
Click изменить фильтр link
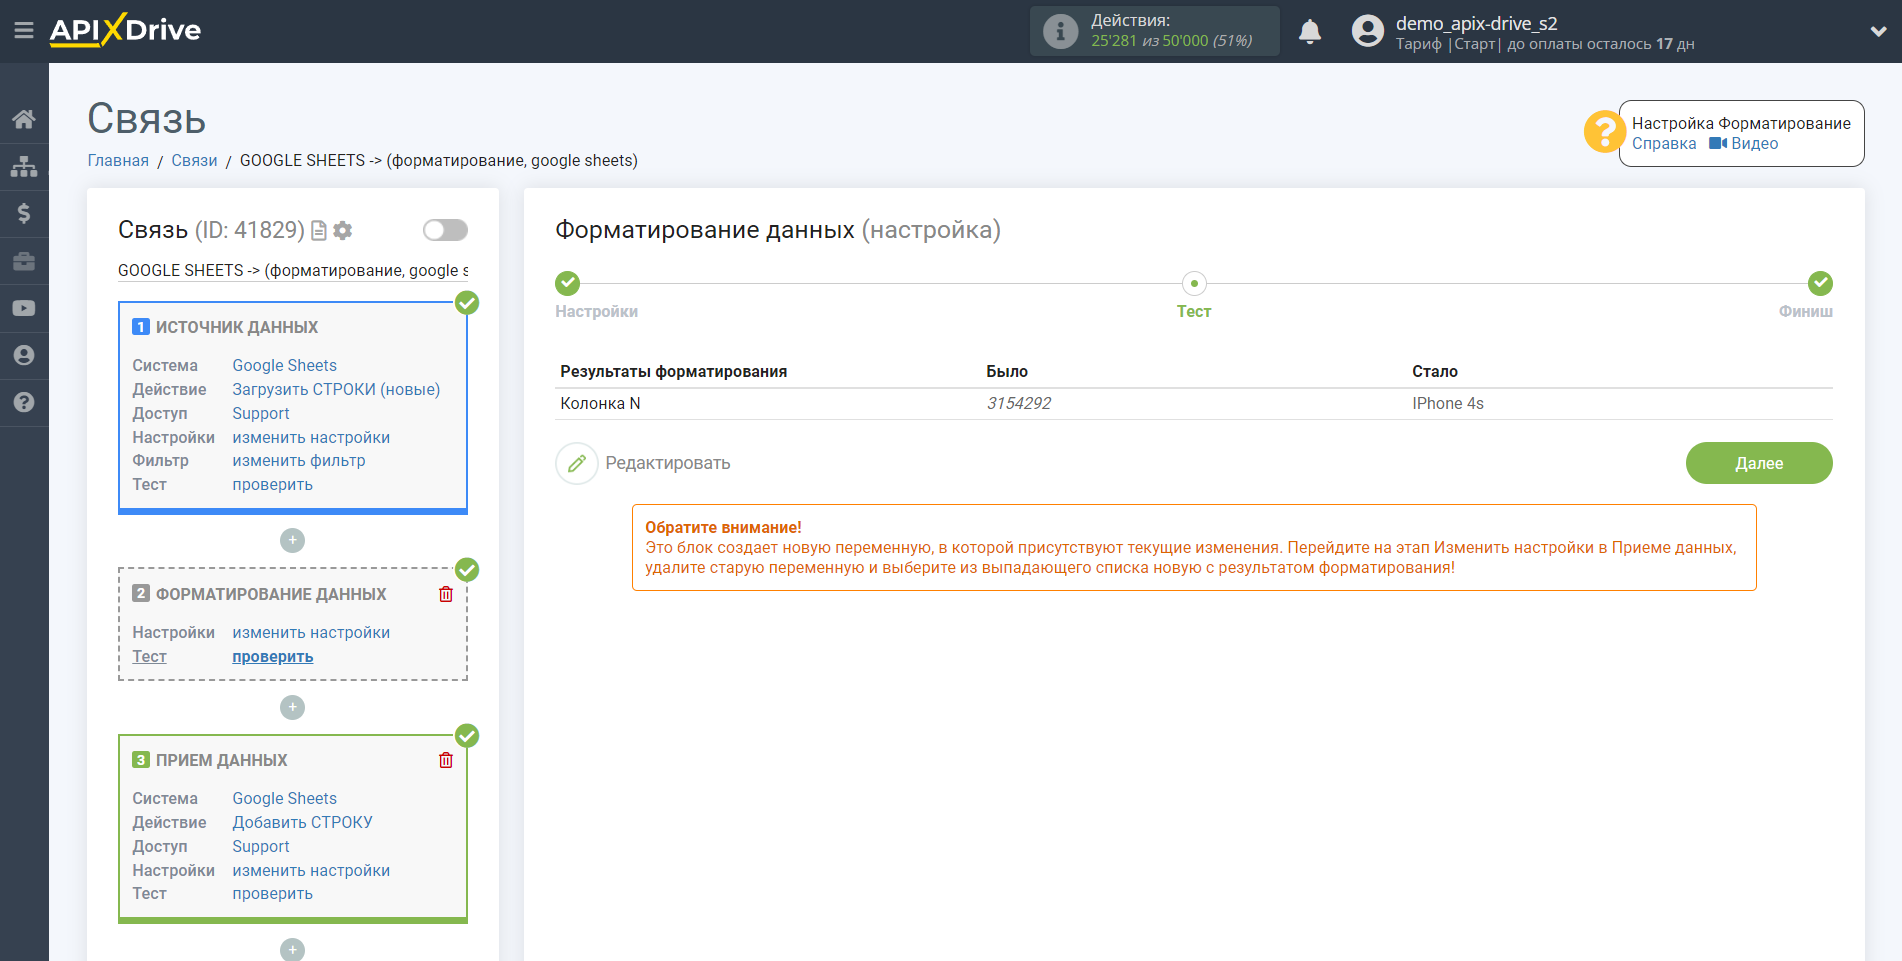299,460
